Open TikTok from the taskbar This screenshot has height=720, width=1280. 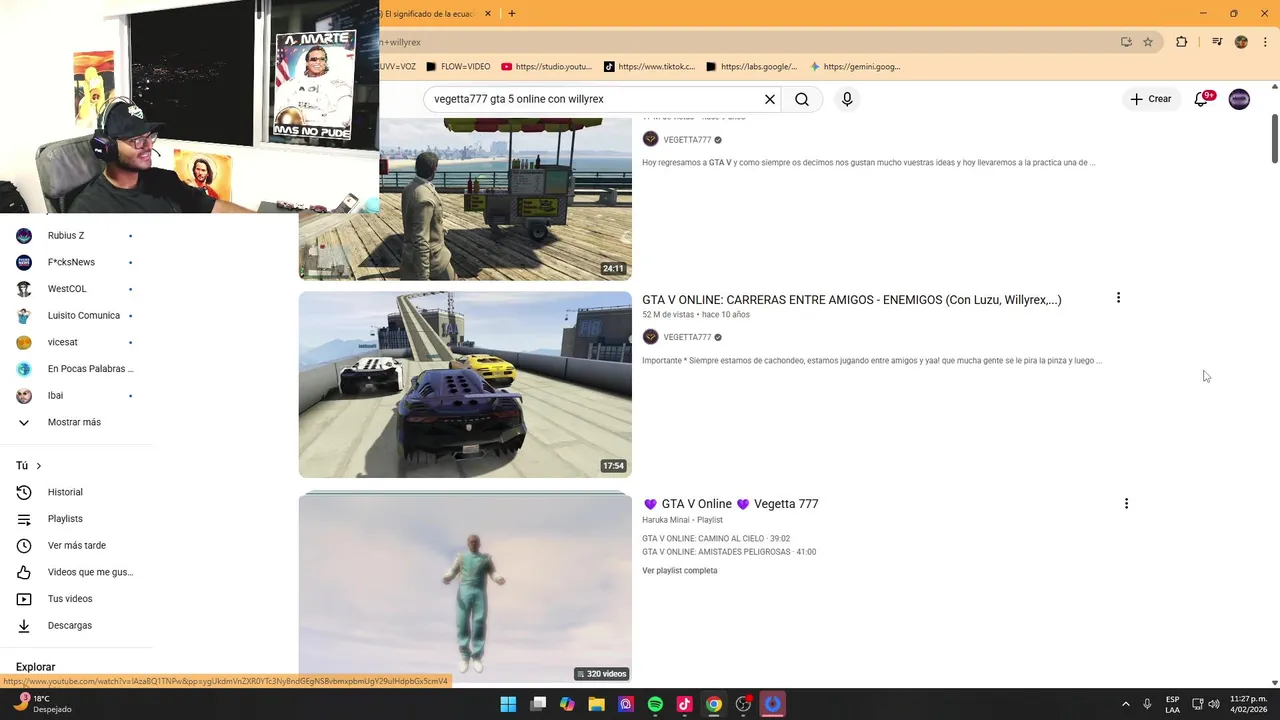[x=684, y=704]
